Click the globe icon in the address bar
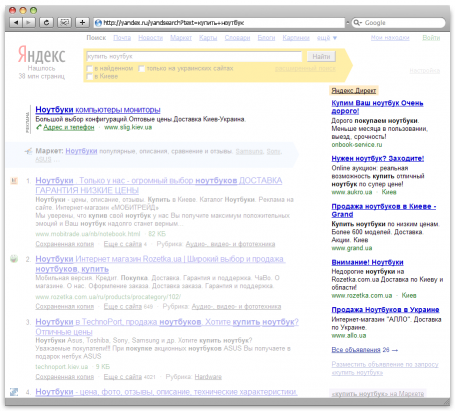 coord(98,23)
